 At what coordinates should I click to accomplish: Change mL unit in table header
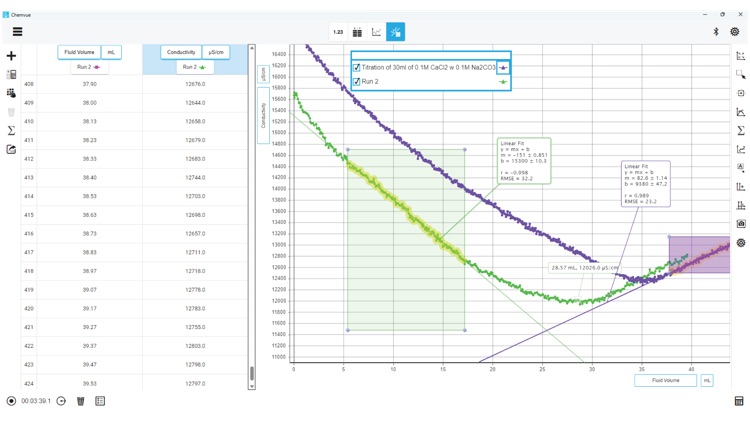coord(111,52)
